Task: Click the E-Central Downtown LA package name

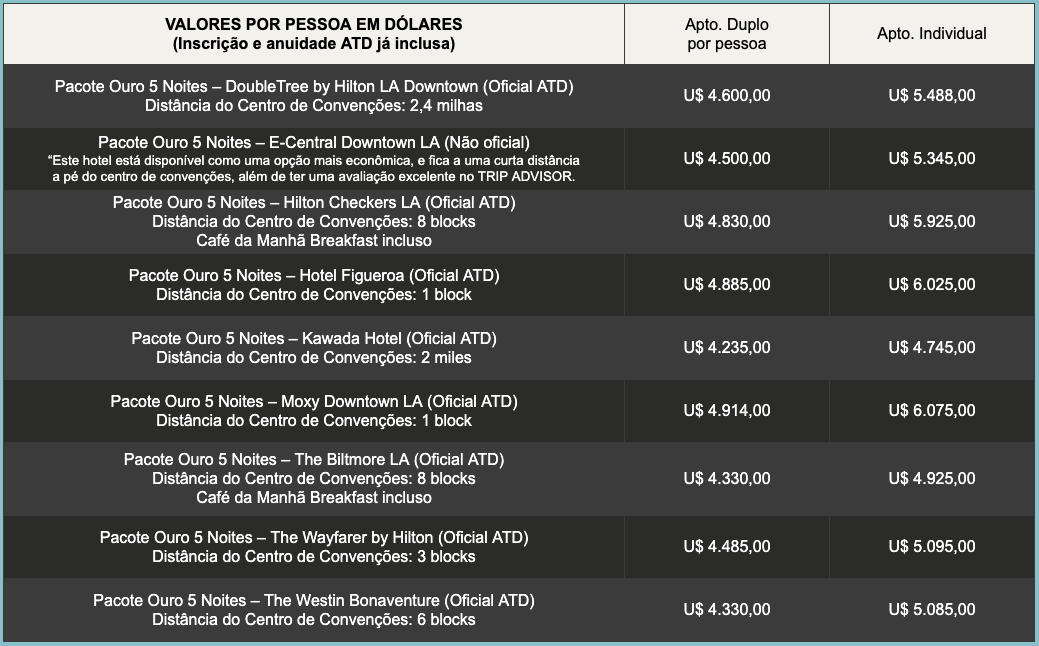Action: [314, 142]
